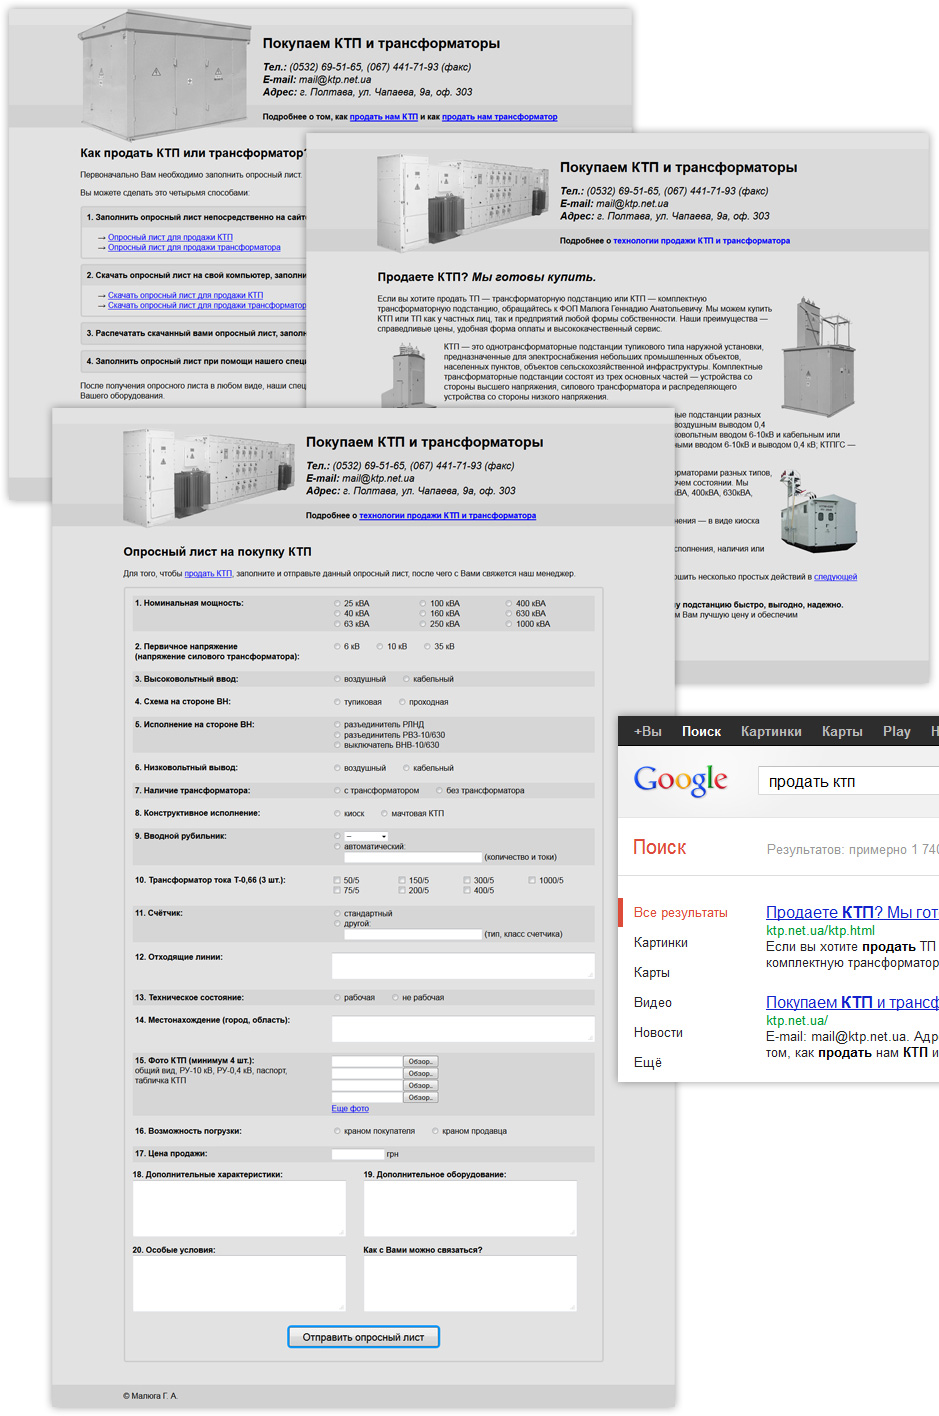Screen dimensions: 939x1416
Task: Click the Цена продажи price field
Action: point(357,1154)
